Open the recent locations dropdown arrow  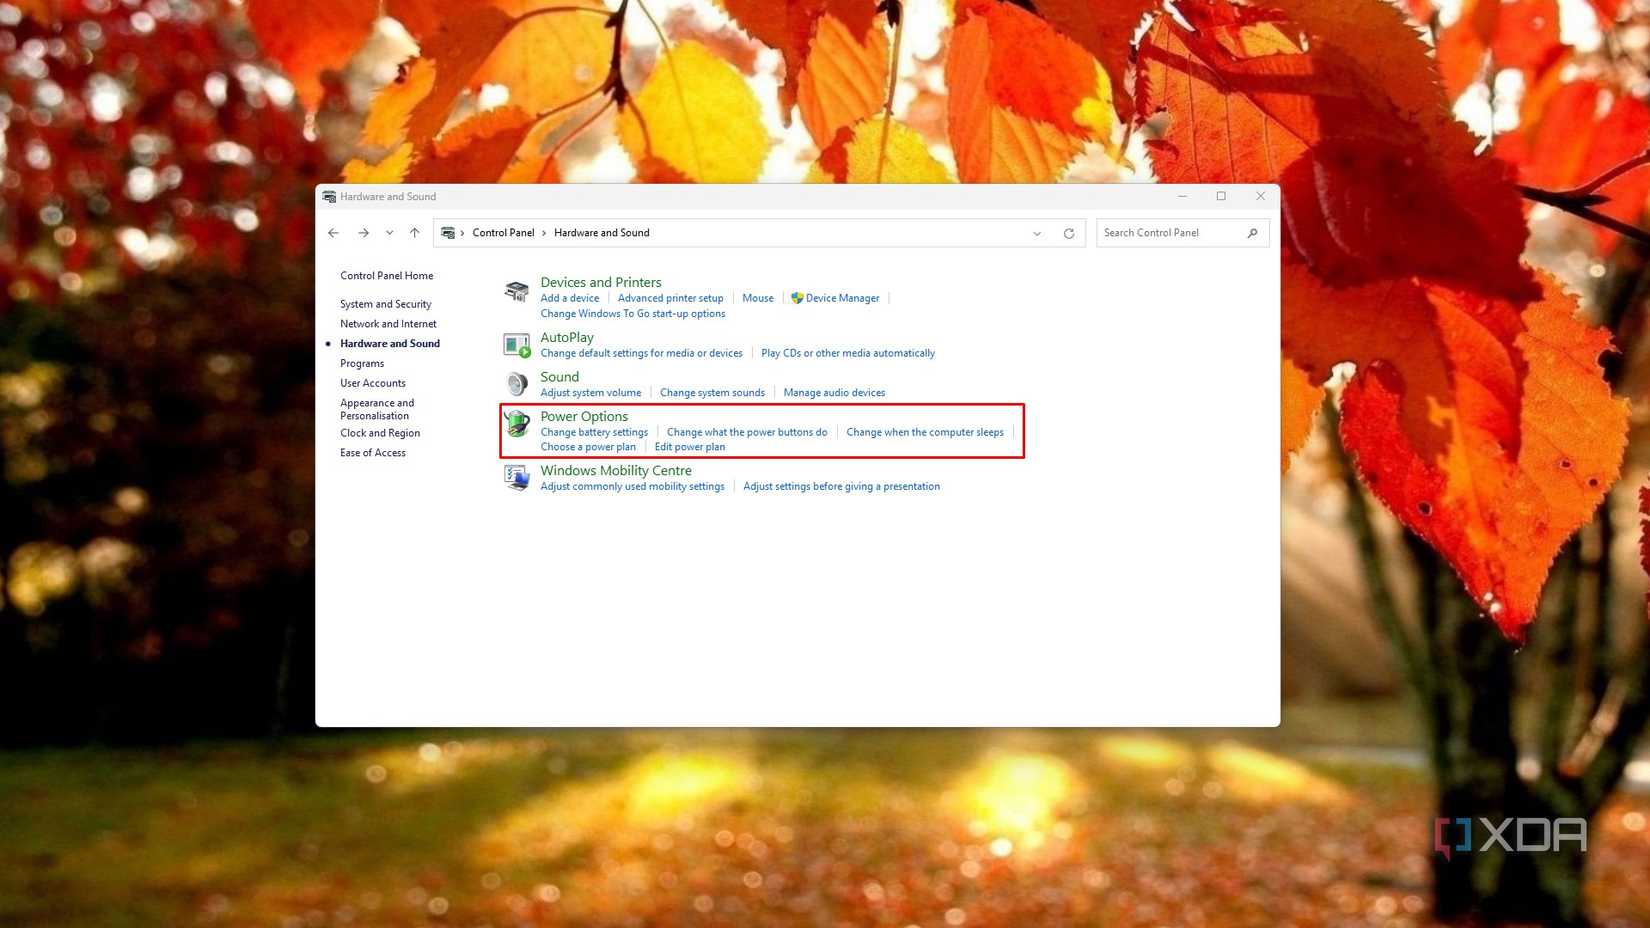(x=389, y=233)
